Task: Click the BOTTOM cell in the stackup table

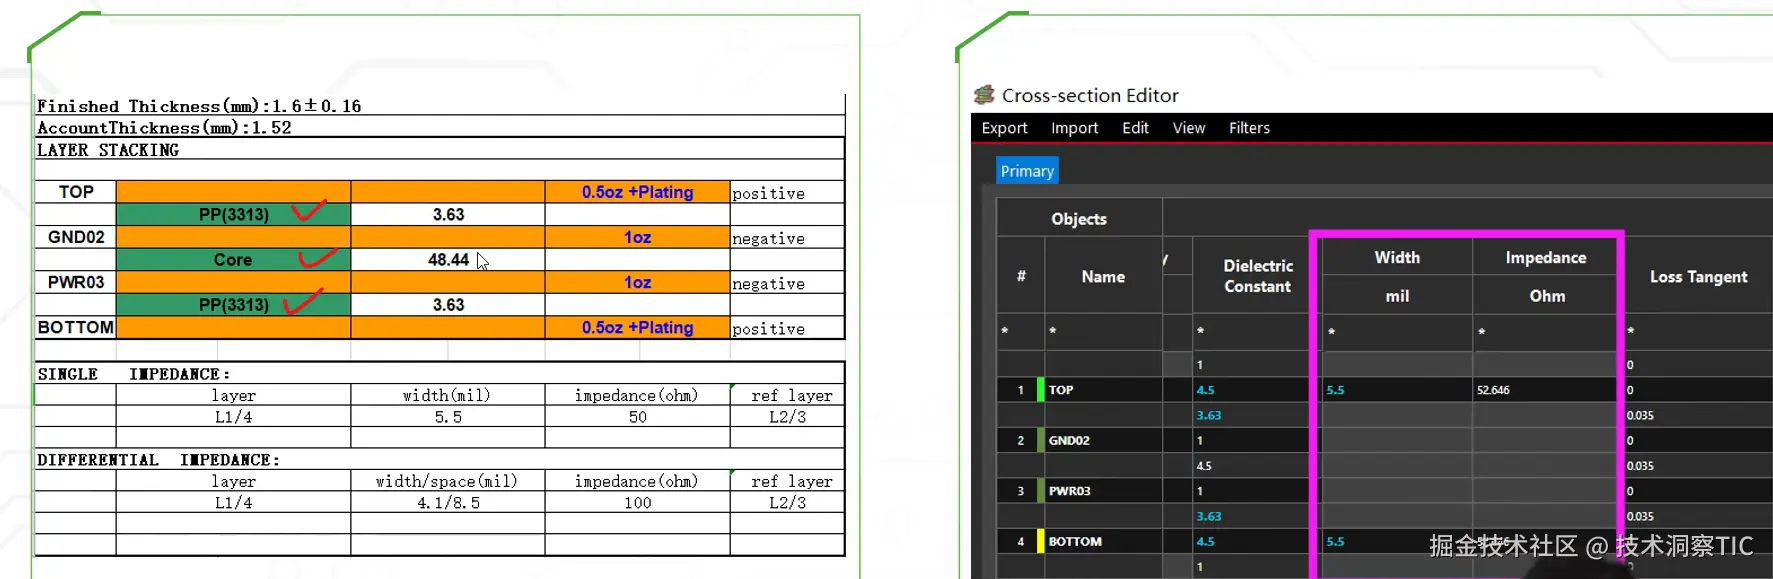Action: click(76, 327)
